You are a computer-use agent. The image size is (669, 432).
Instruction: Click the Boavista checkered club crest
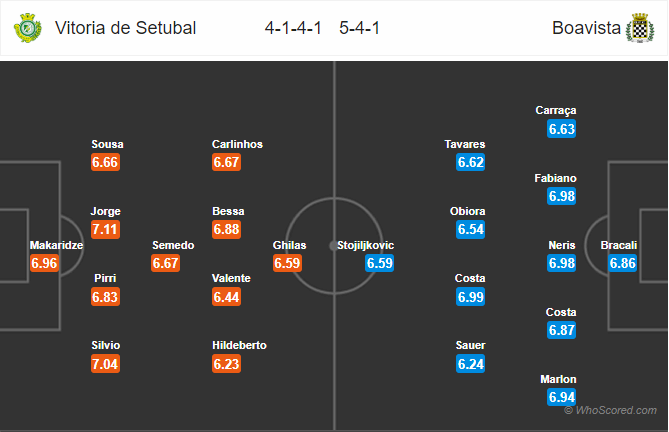coord(640,28)
